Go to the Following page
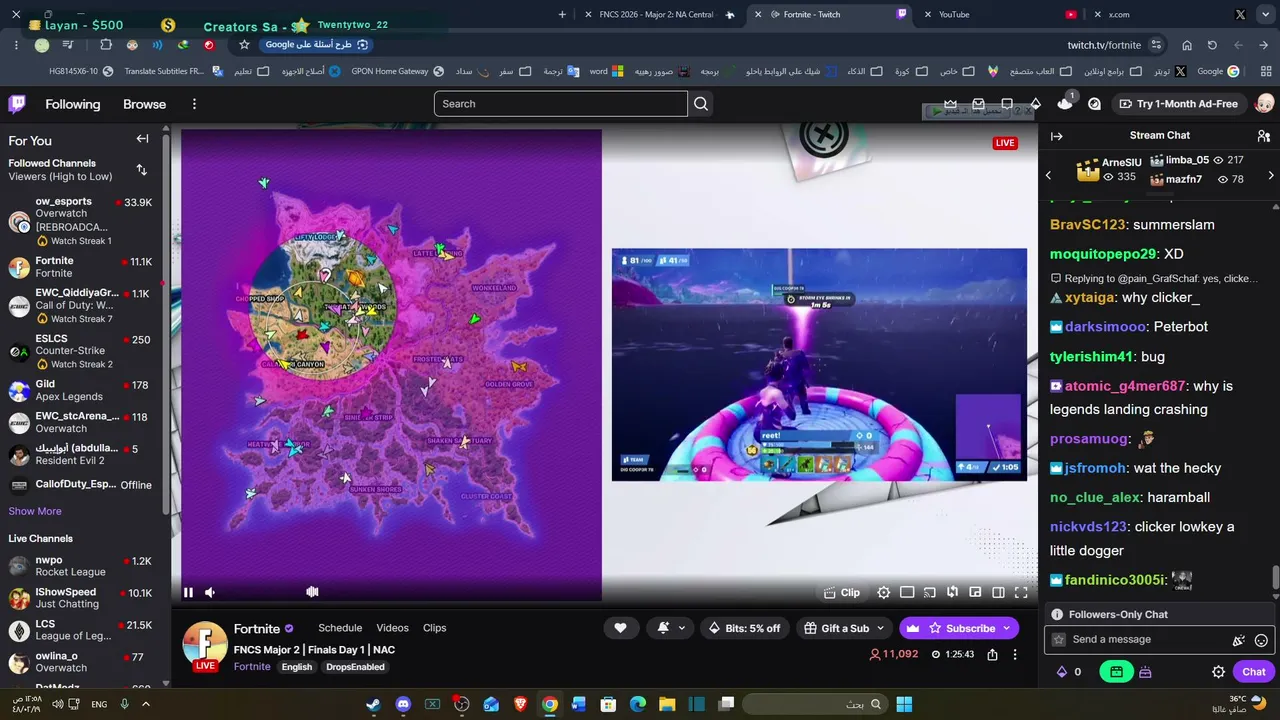Viewport: 1280px width, 720px height. 73,104
